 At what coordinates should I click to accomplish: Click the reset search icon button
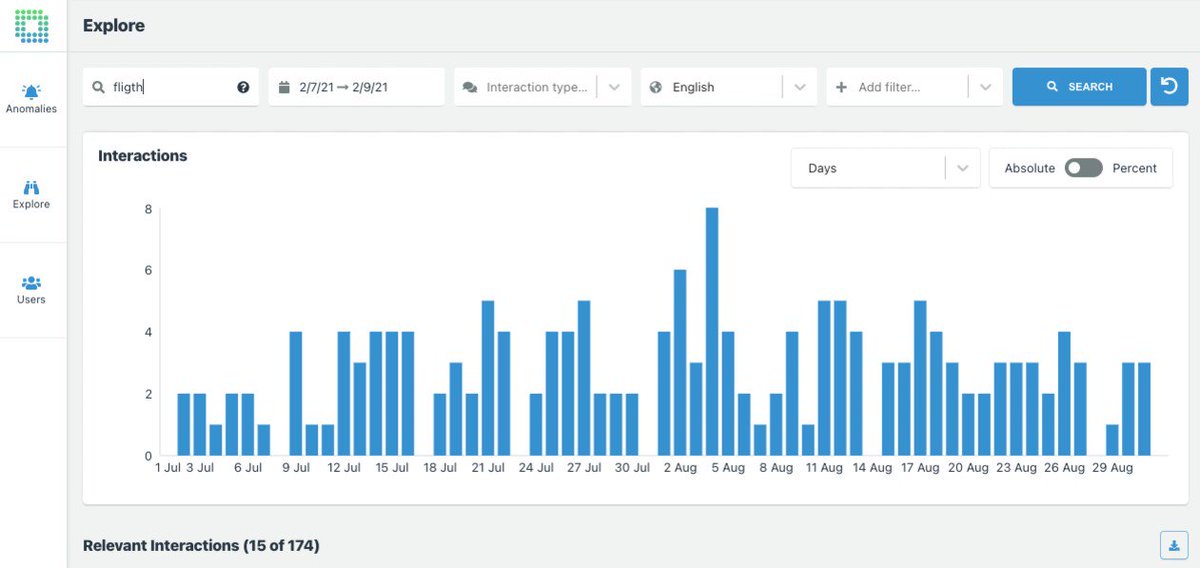coord(1169,87)
